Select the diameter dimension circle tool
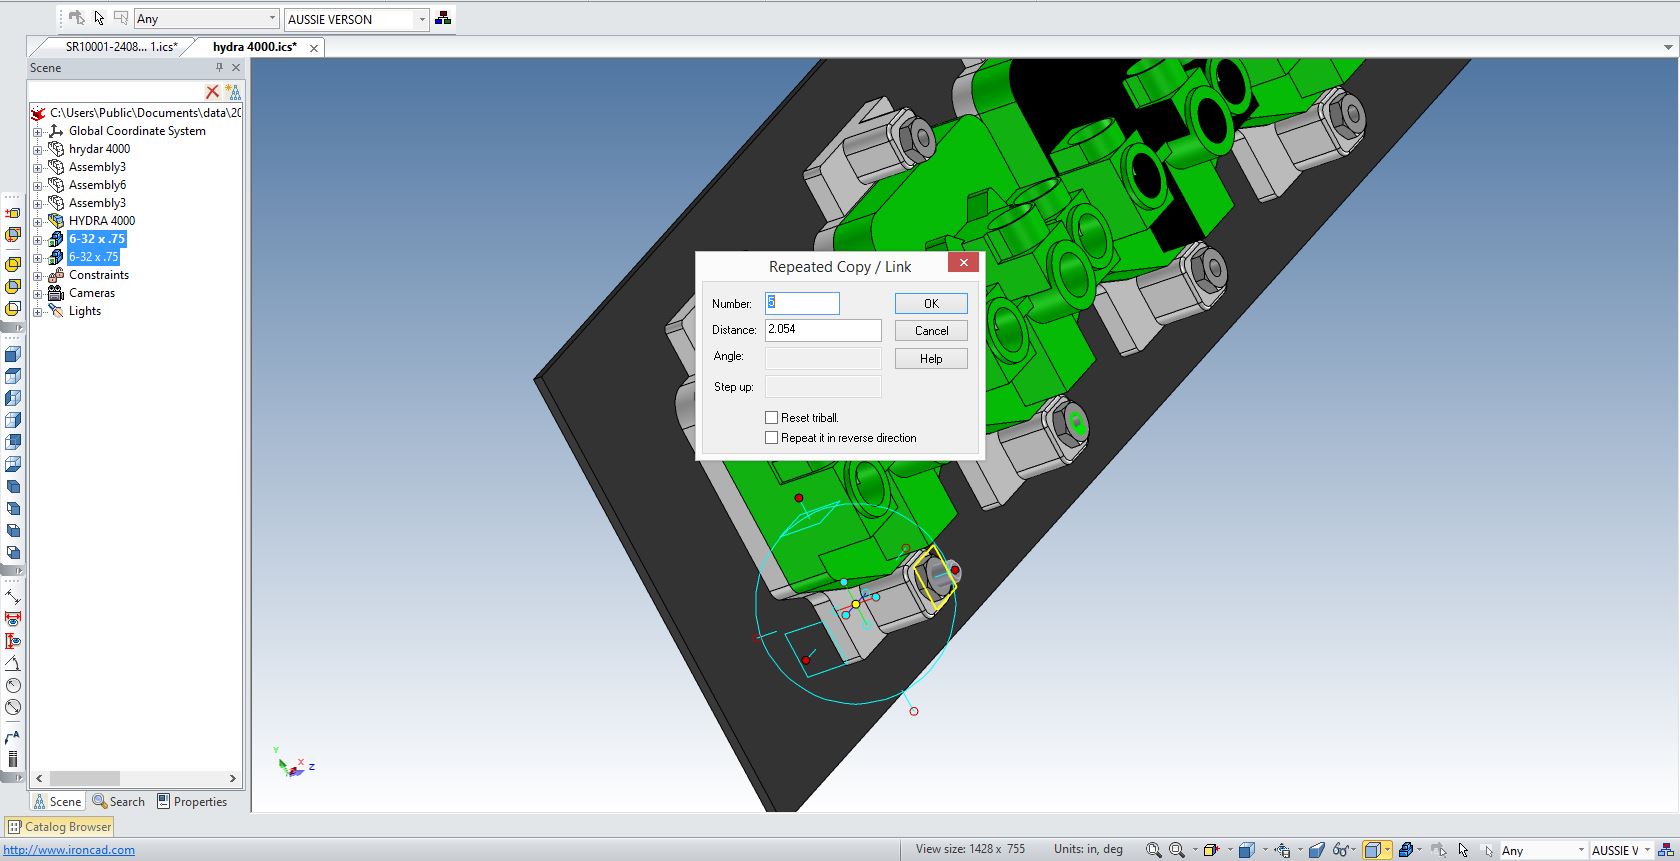This screenshot has height=861, width=1680. coord(13,707)
